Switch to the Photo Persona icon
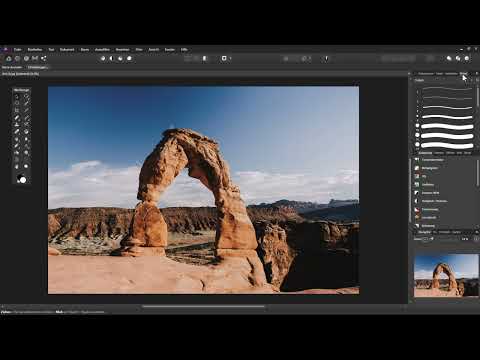This screenshot has height=360, width=480. point(9,58)
